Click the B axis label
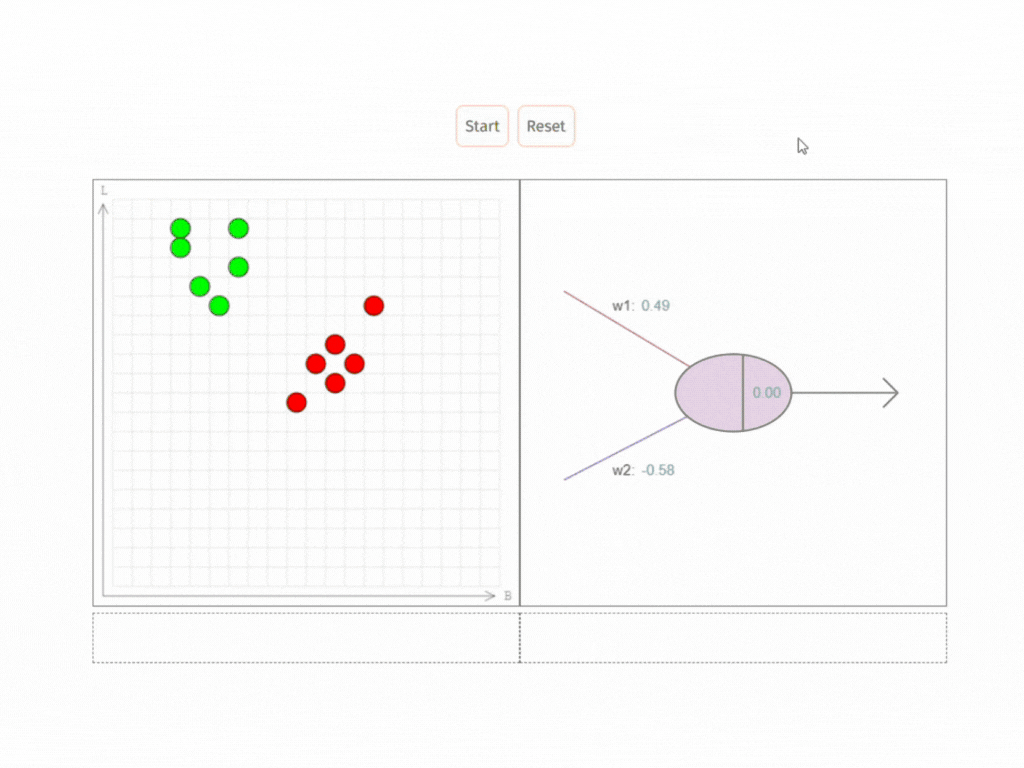Viewport: 1024px width, 768px height. pos(508,596)
